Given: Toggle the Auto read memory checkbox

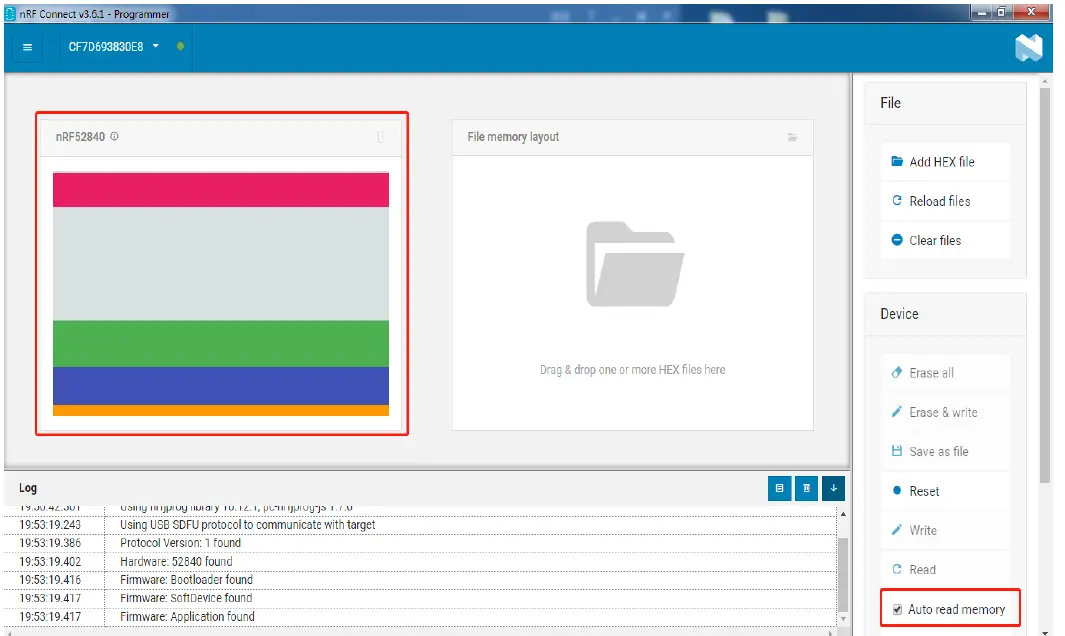Looking at the screenshot, I should pyautogui.click(x=897, y=610).
